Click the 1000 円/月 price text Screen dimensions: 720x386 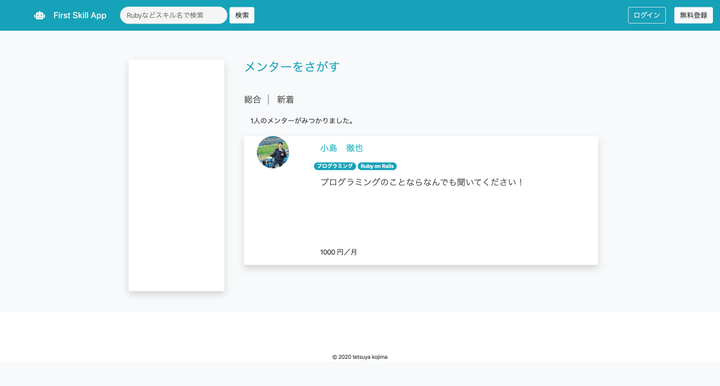click(x=338, y=252)
